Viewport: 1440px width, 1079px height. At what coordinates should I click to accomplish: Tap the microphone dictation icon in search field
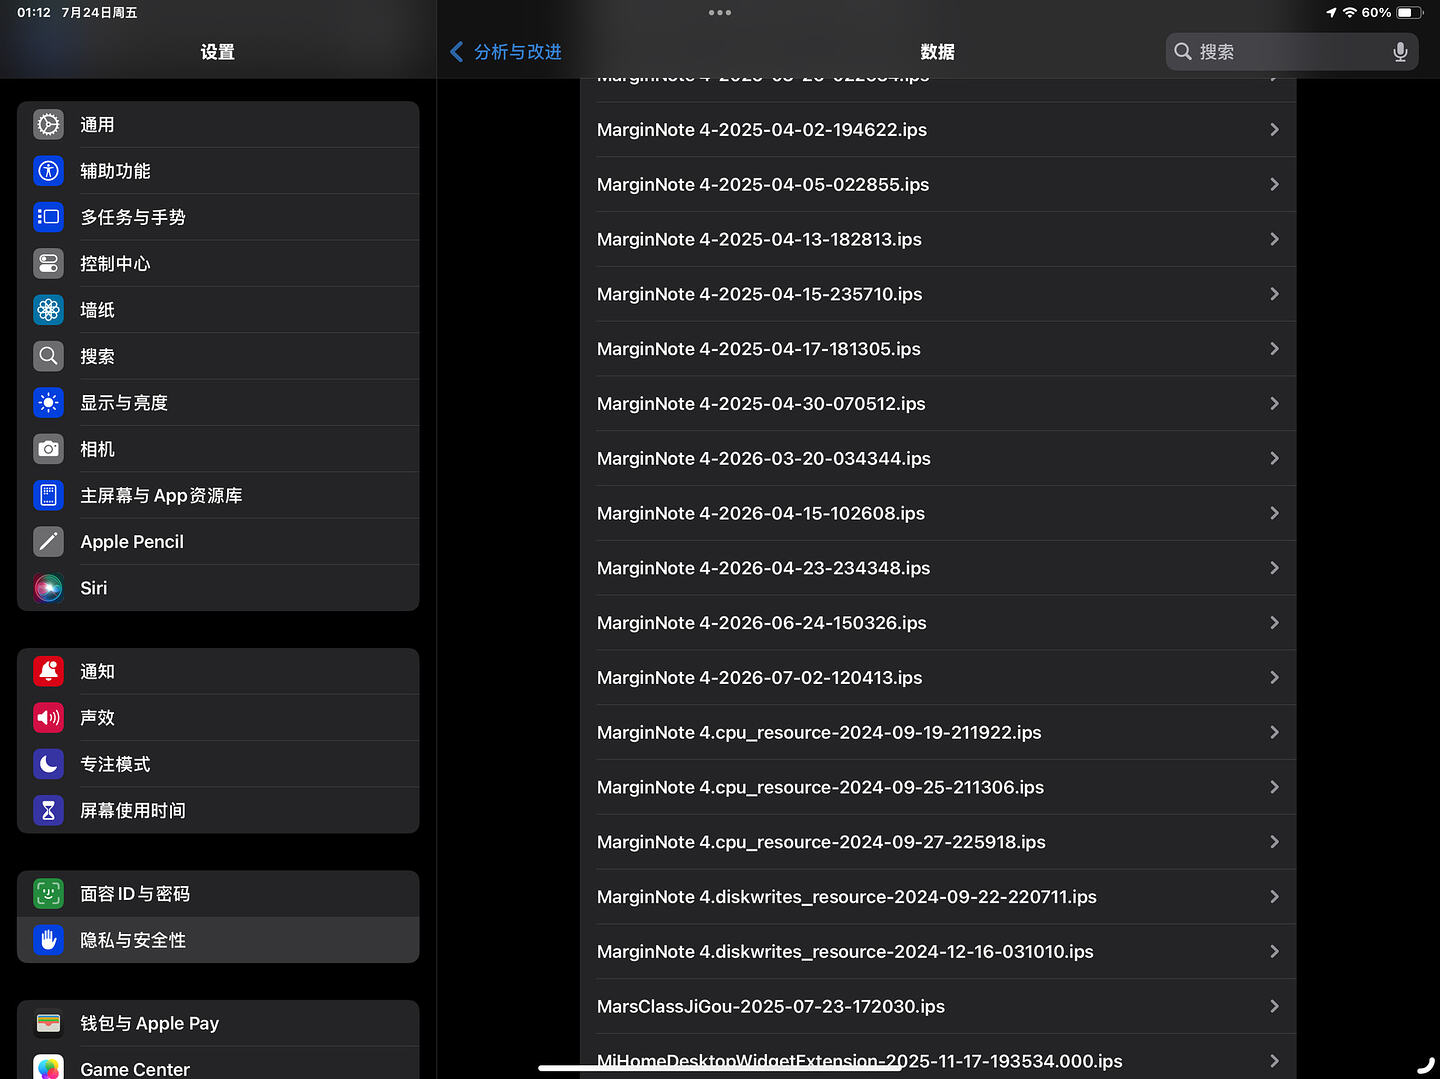(x=1400, y=52)
